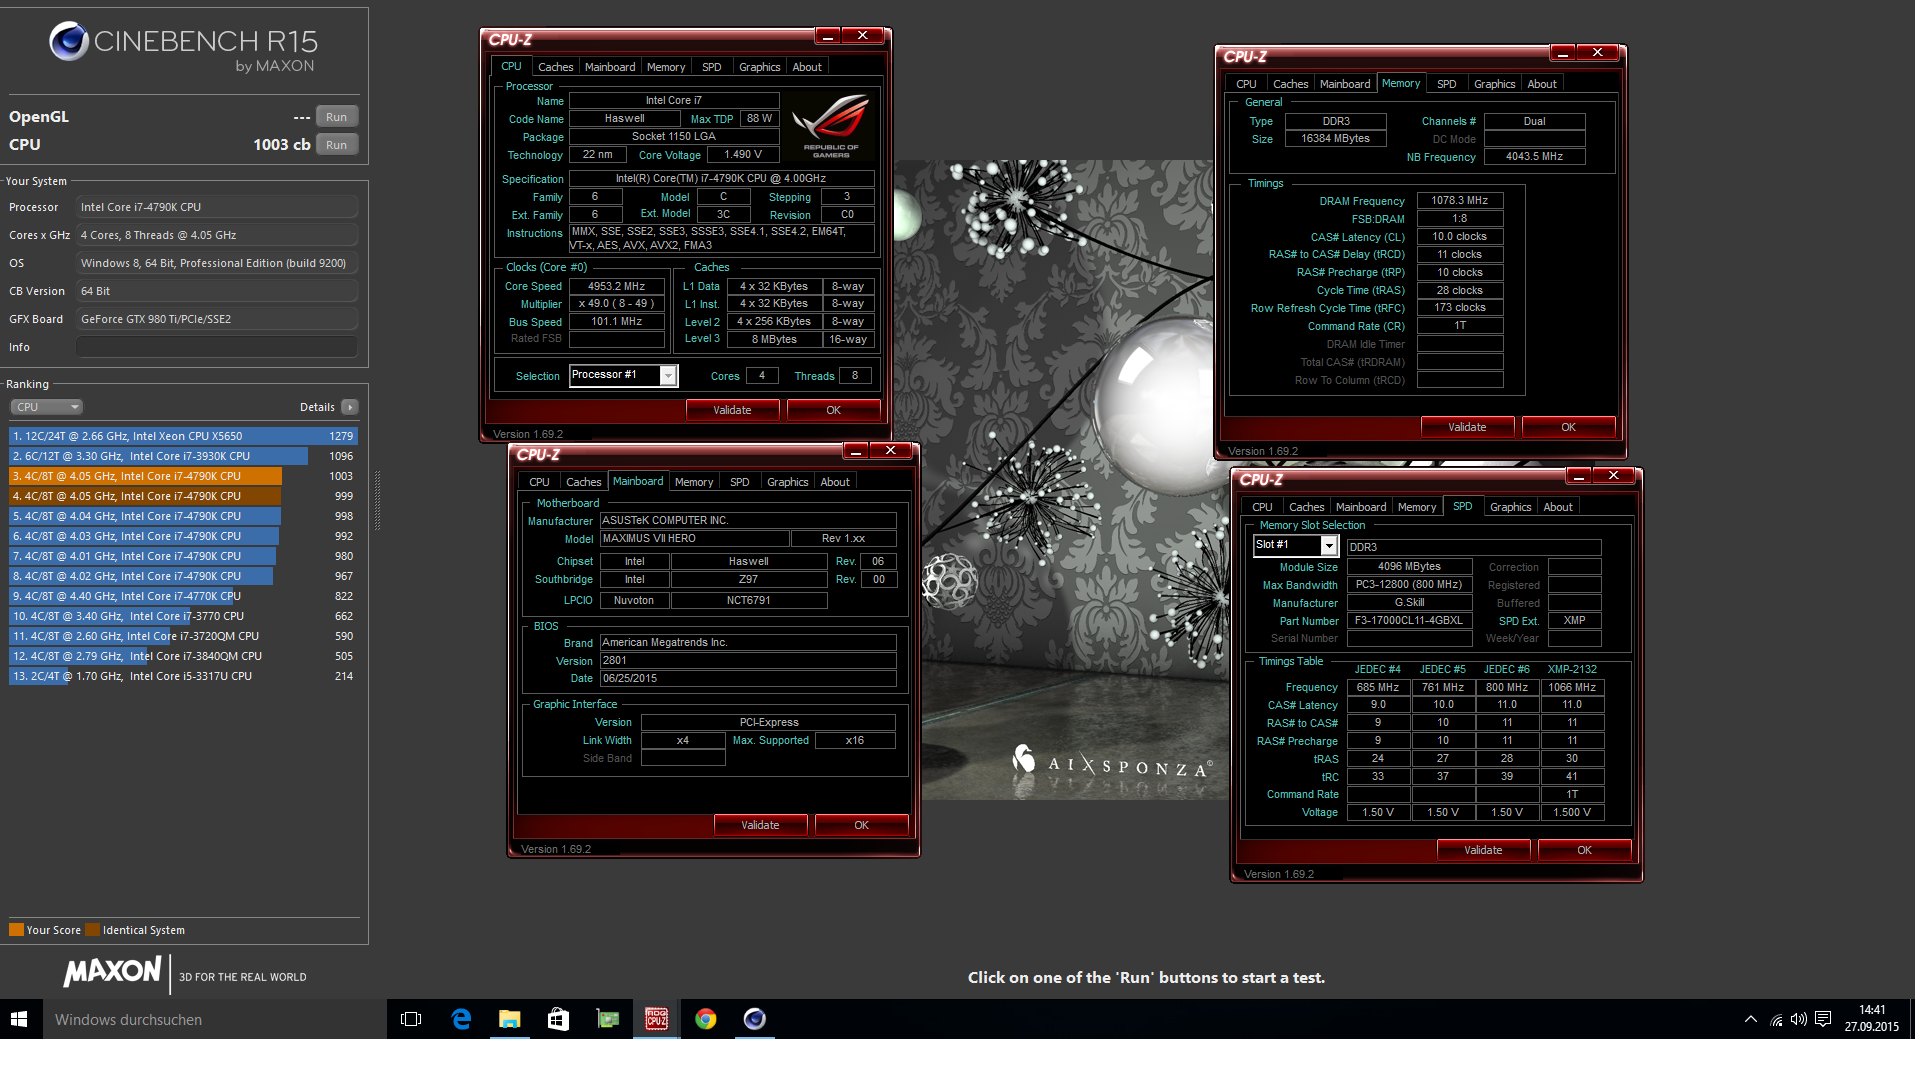Image resolution: width=1920 pixels, height=1080 pixels.
Task: Open Google Chrome from taskbar
Action: [x=706, y=1019]
